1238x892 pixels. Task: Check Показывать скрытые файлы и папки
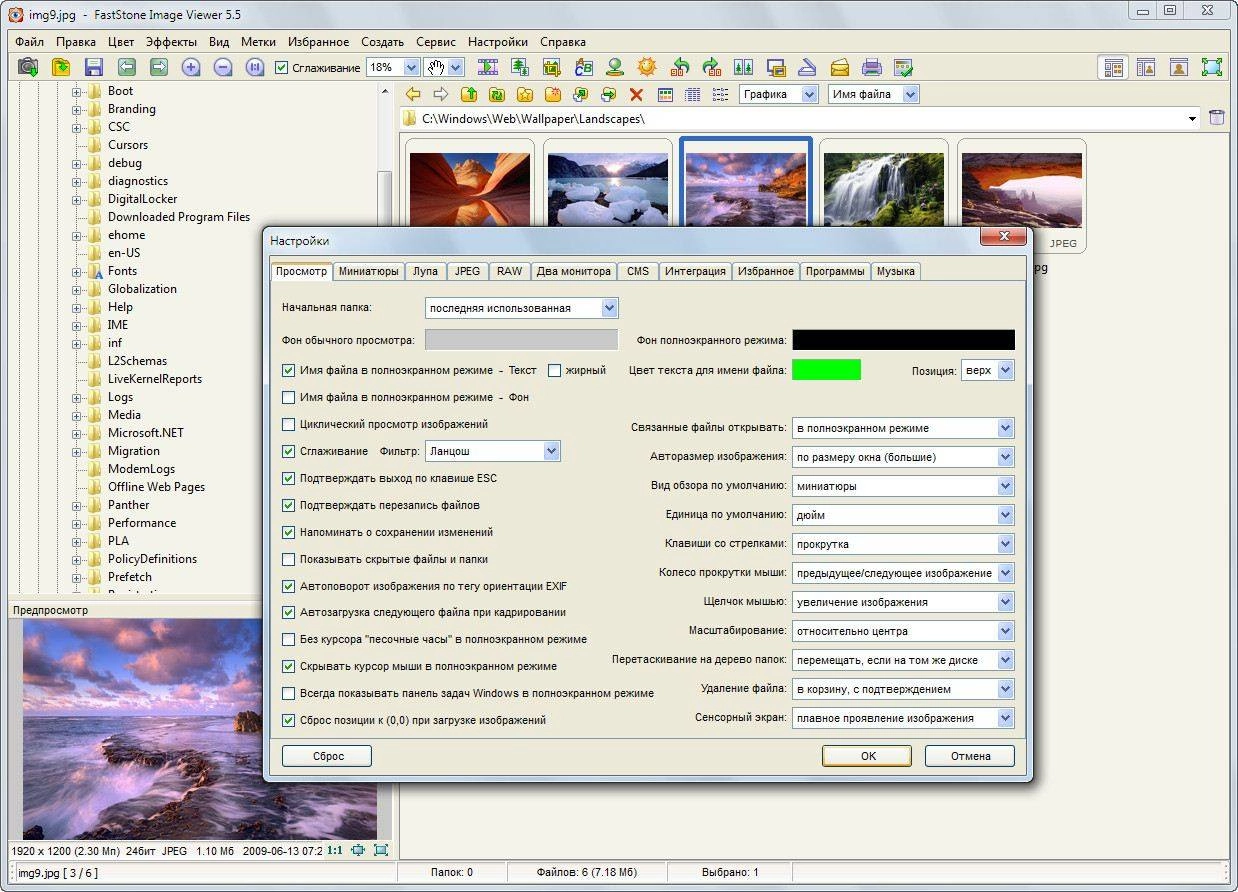point(289,559)
